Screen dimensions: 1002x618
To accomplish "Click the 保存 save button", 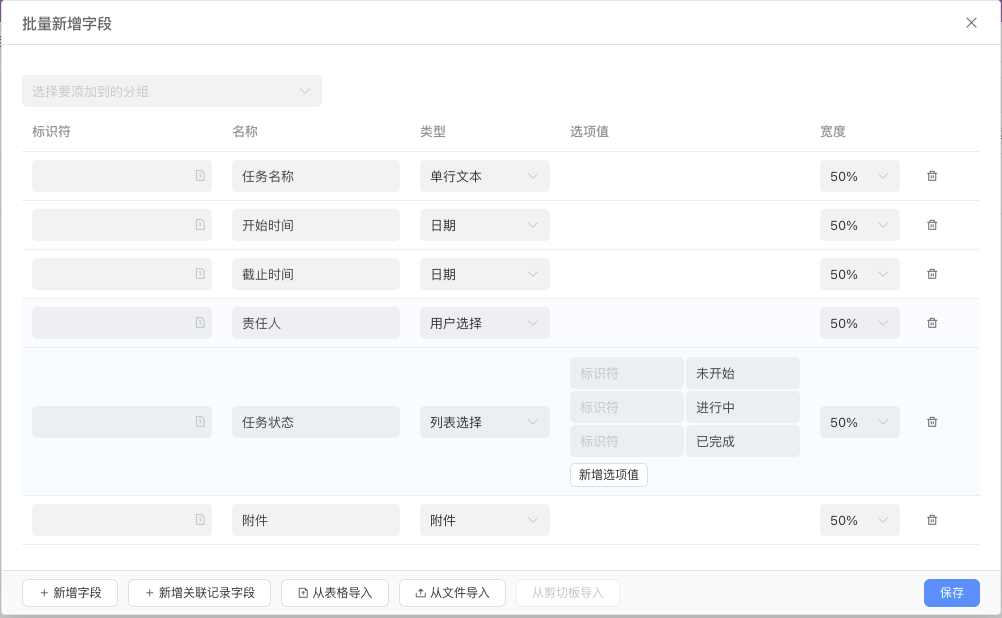I will coord(951,592).
